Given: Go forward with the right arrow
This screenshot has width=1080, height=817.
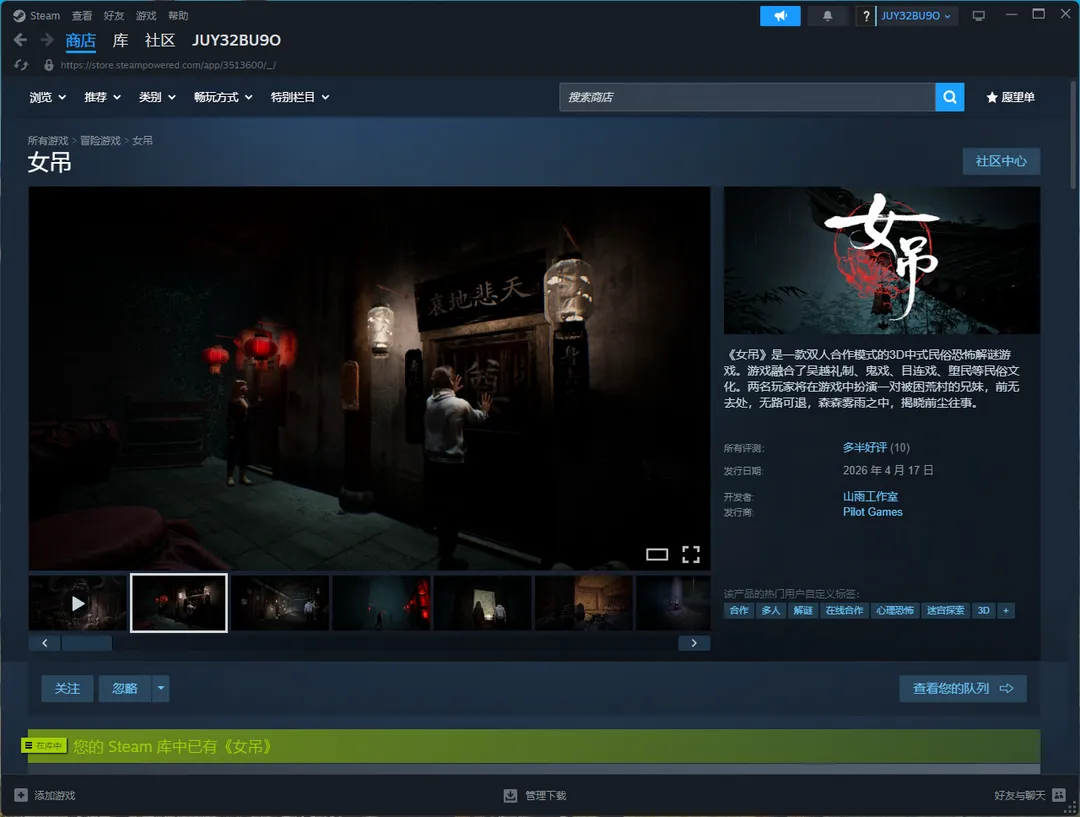Looking at the screenshot, I should coord(47,40).
